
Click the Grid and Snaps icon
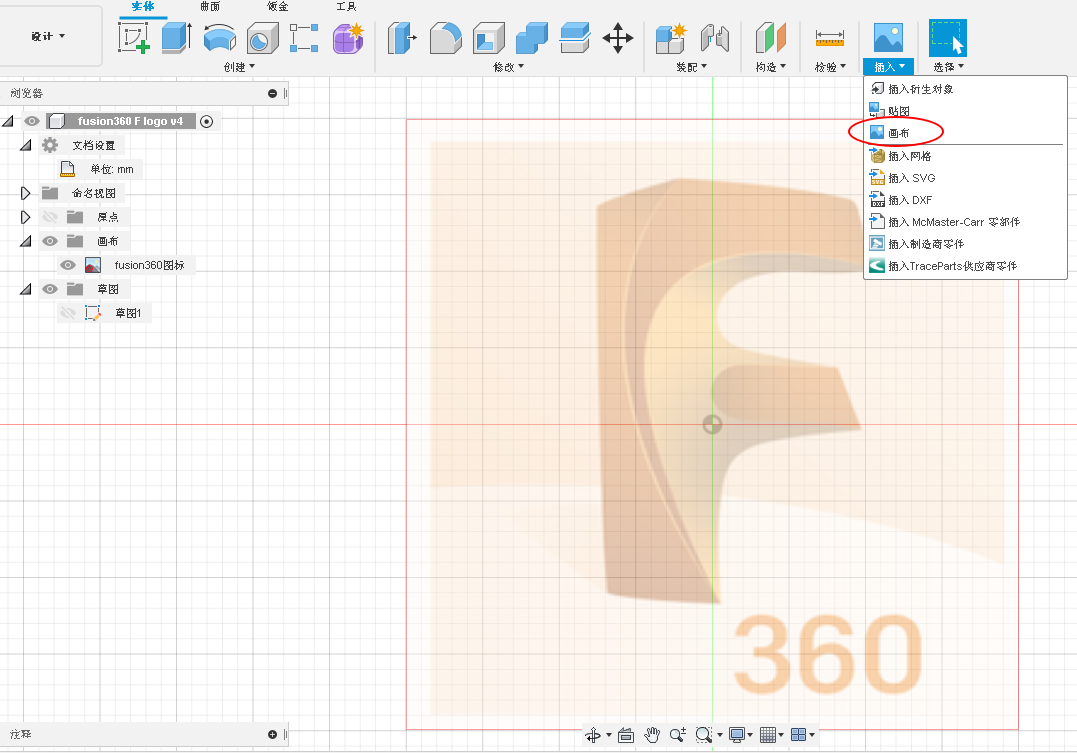coord(768,735)
